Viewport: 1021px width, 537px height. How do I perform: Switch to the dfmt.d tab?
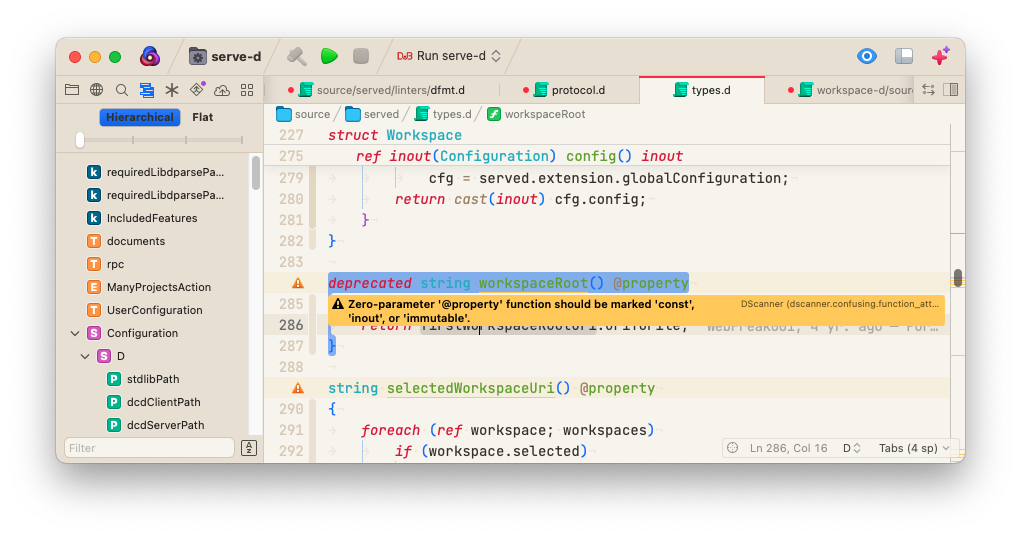(381, 90)
